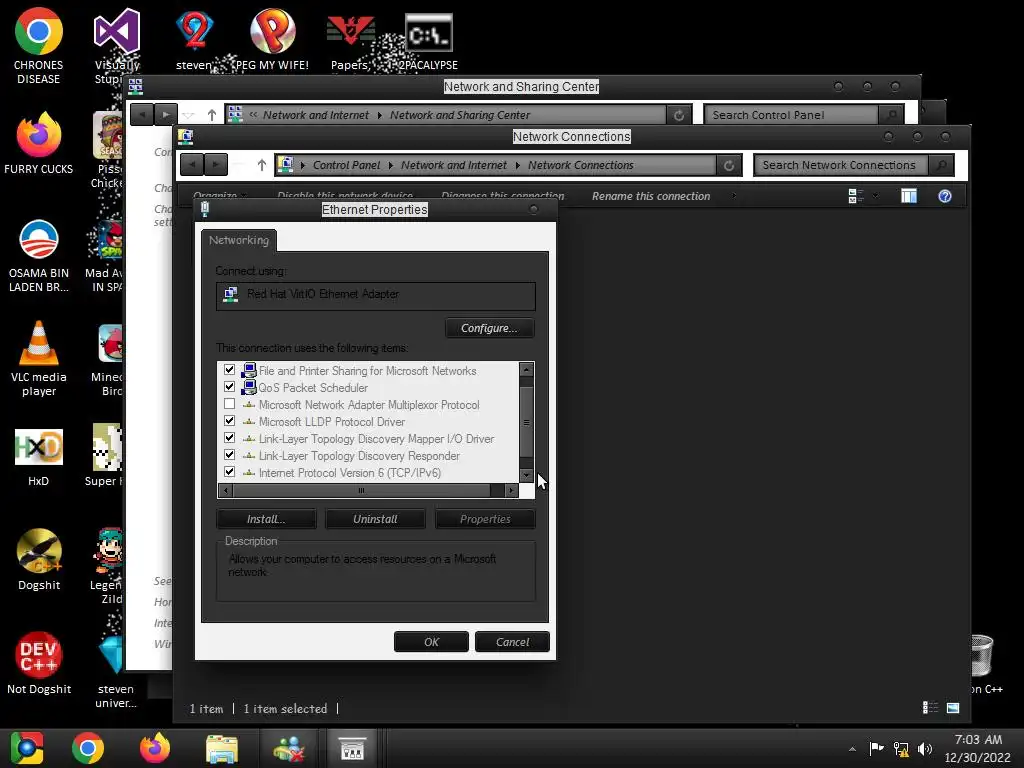Click Search Control Panel box in Sharing Center
1024x768 pixels.
(792, 115)
